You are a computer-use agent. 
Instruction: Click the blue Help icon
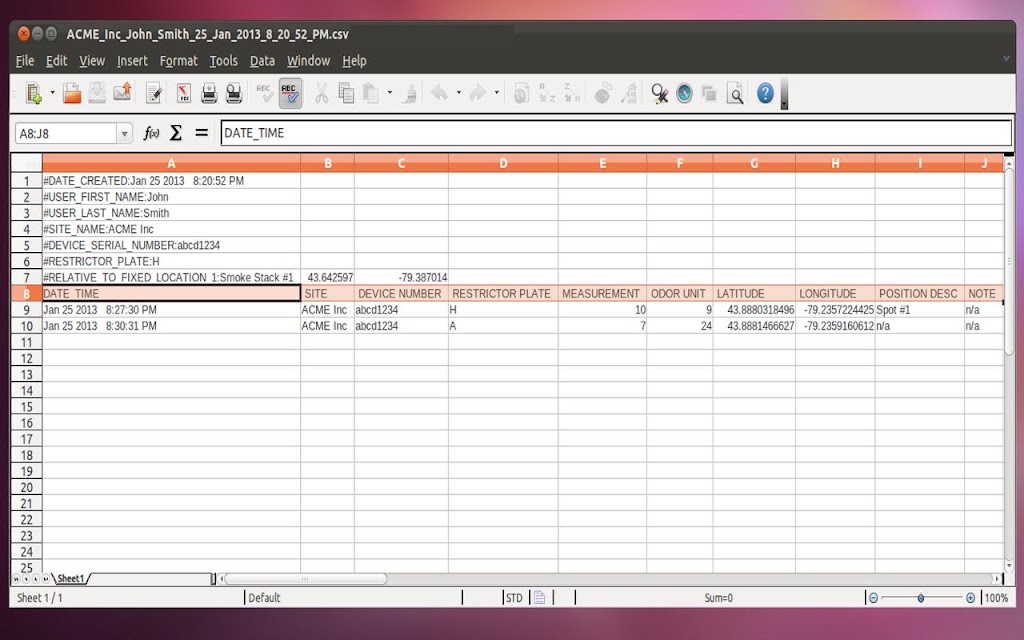coord(765,93)
